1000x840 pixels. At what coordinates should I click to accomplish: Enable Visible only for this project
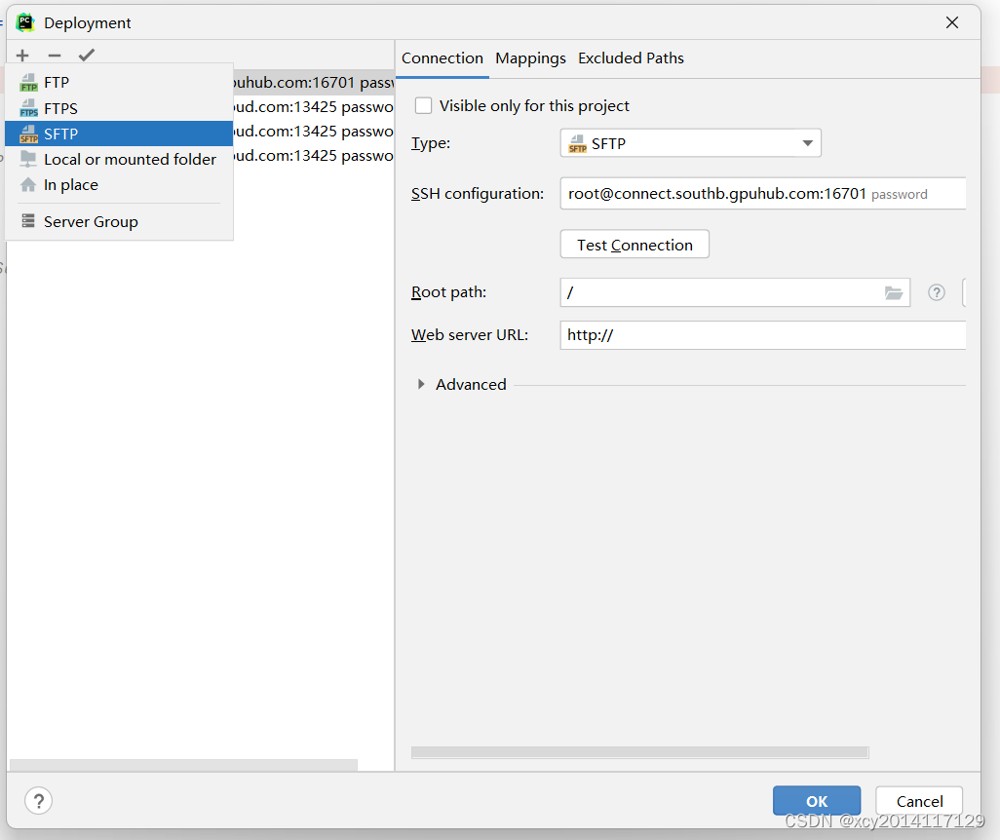(x=423, y=105)
